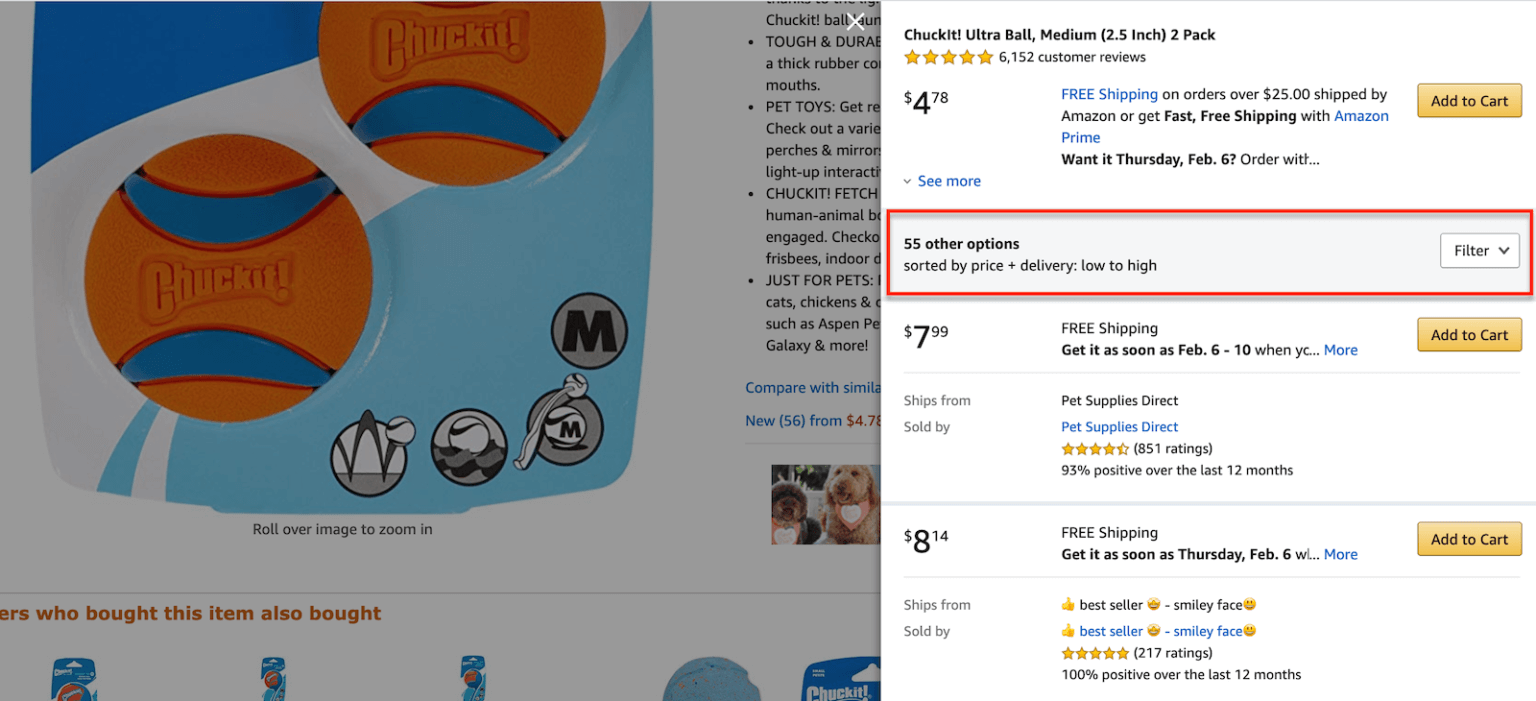The image size is (1536, 701).
Task: Open the 6,152 customer reviews link
Action: tap(1074, 57)
